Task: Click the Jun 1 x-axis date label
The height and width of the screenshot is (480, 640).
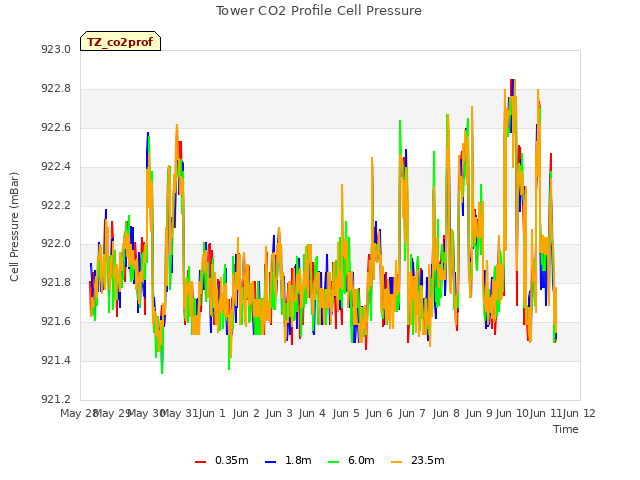Action: [212, 413]
